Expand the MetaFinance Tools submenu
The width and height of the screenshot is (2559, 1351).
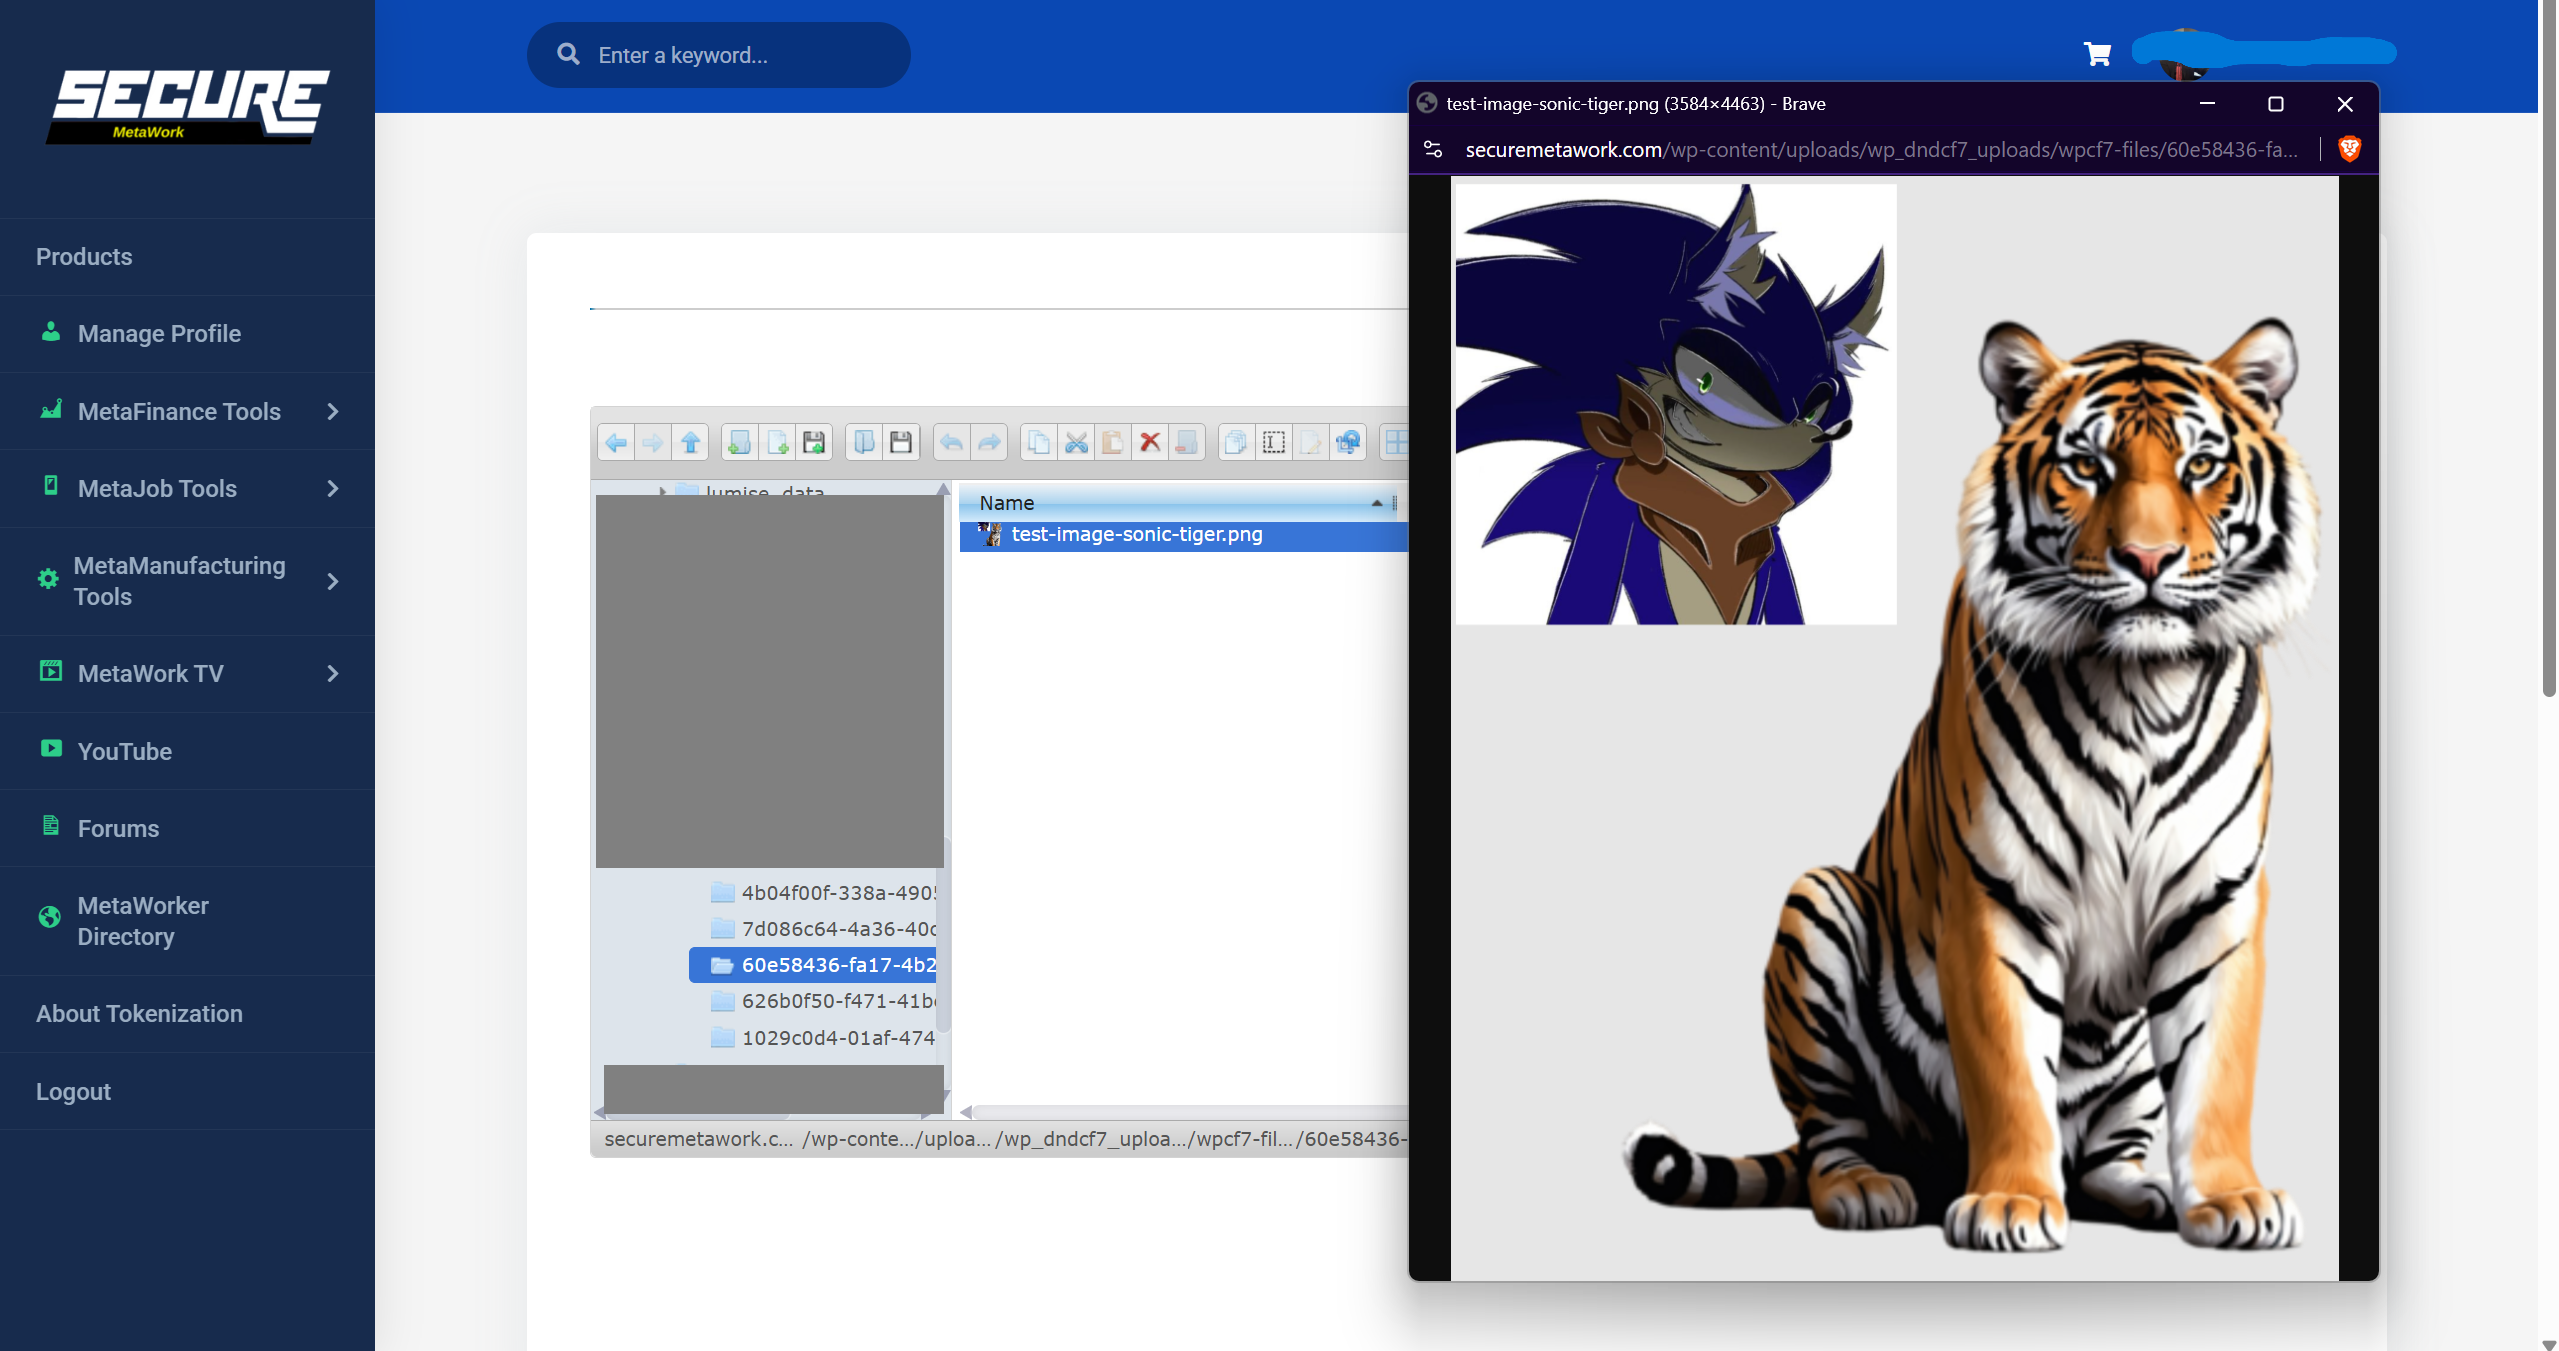coord(333,411)
